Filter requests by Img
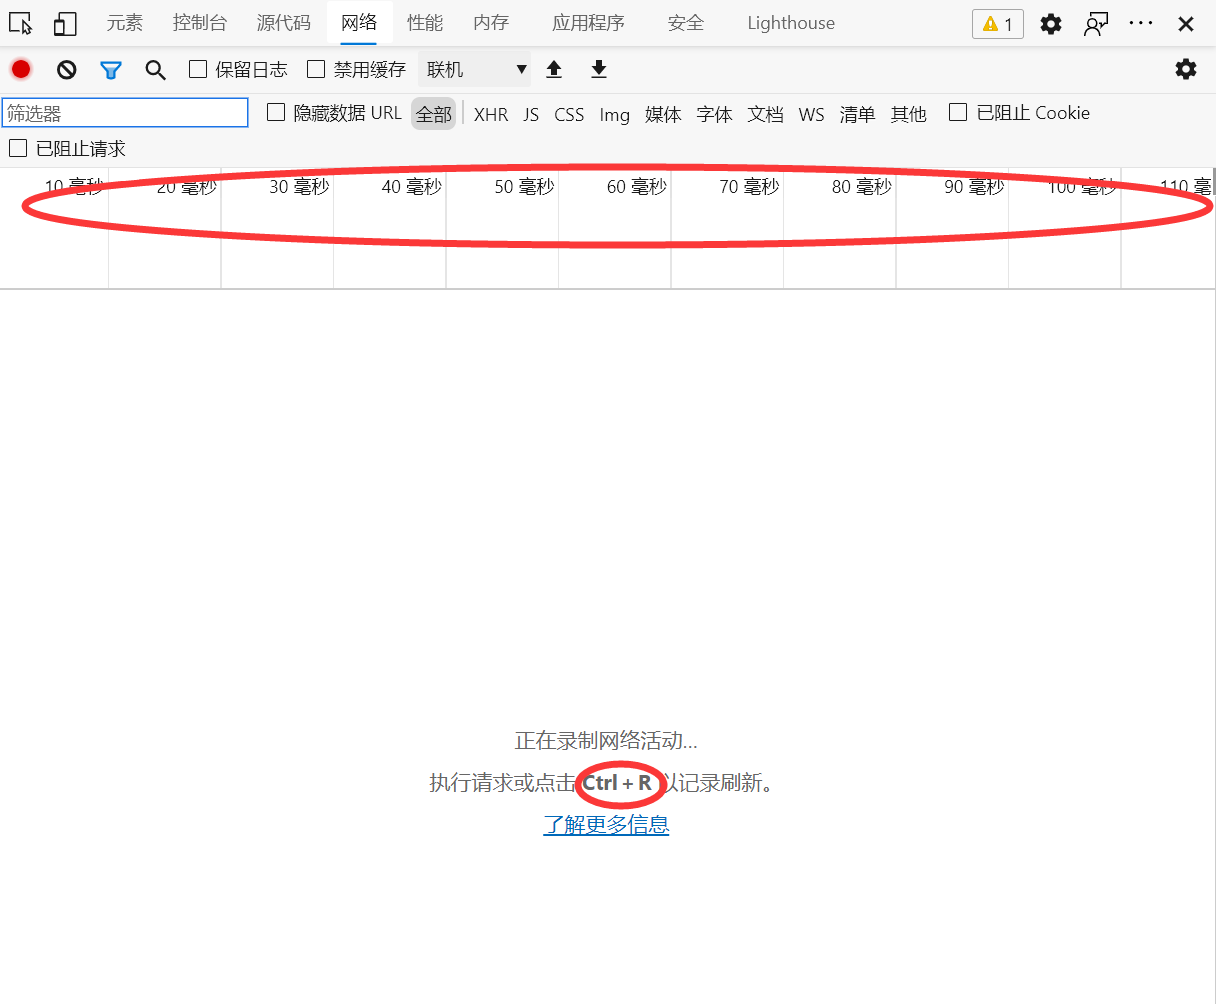Viewport: 1216px width, 1004px height. point(615,114)
